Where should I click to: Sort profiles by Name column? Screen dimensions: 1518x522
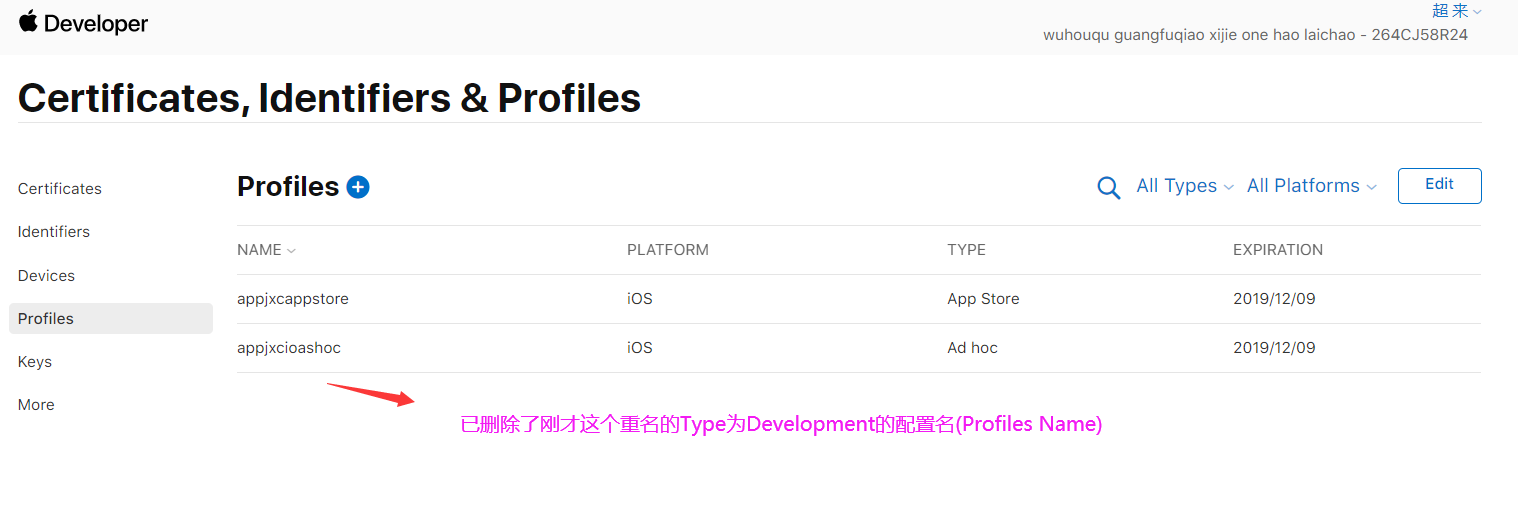pos(266,250)
